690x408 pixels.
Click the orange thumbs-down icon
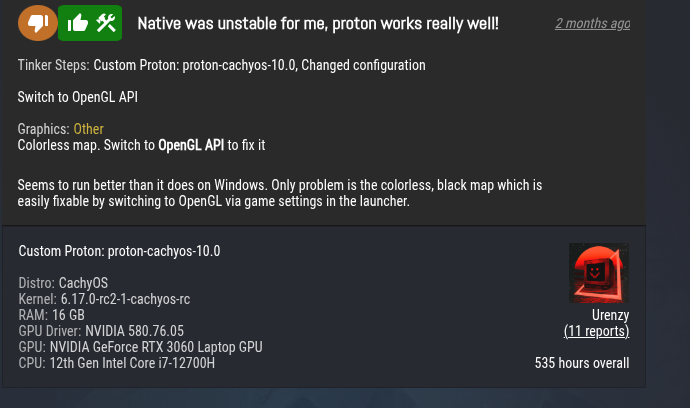(37, 22)
